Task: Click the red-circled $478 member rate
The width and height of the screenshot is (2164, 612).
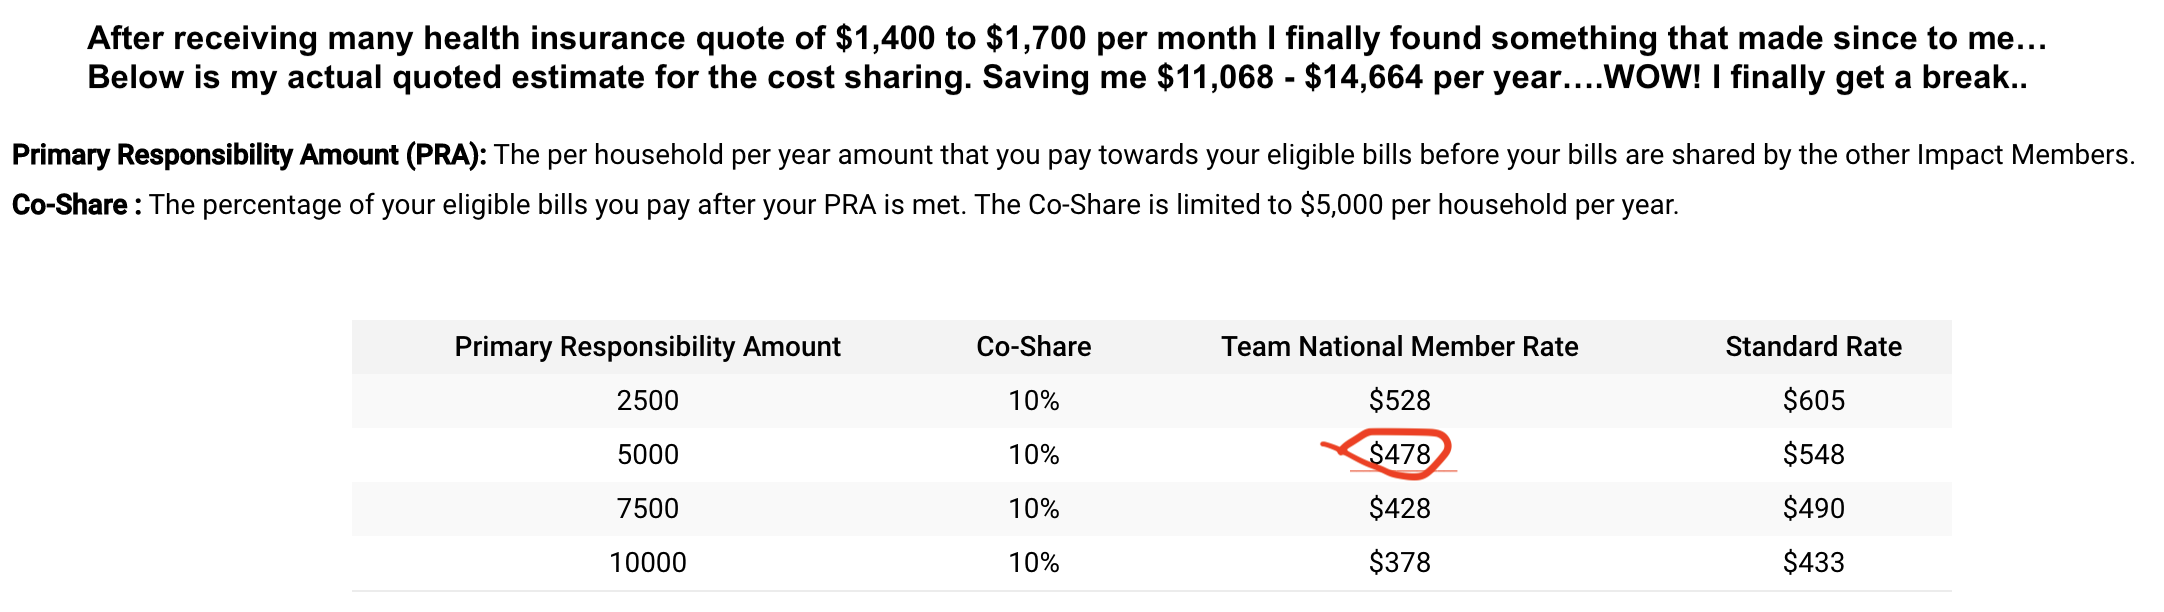Action: [x=1399, y=455]
